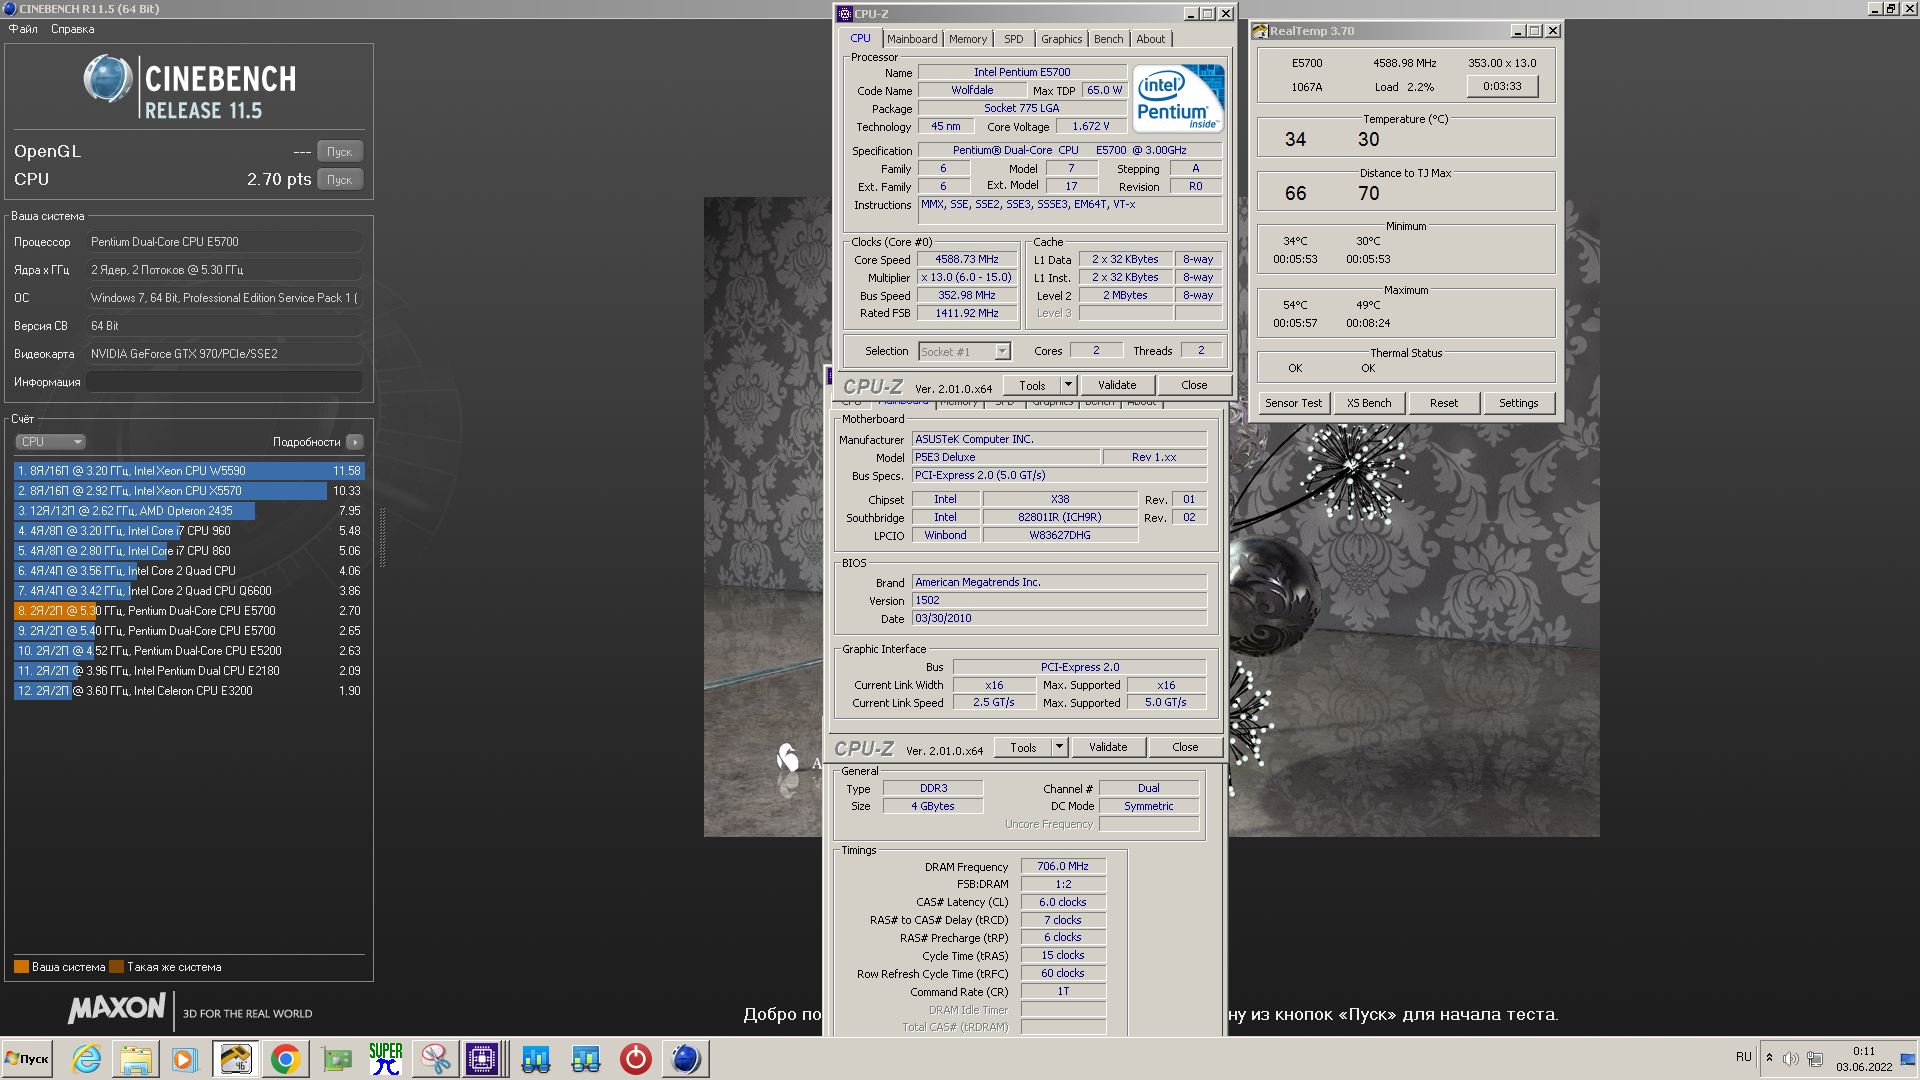
Task: Expand Tools dropdown arrow in CPU tab window
Action: (x=1068, y=385)
